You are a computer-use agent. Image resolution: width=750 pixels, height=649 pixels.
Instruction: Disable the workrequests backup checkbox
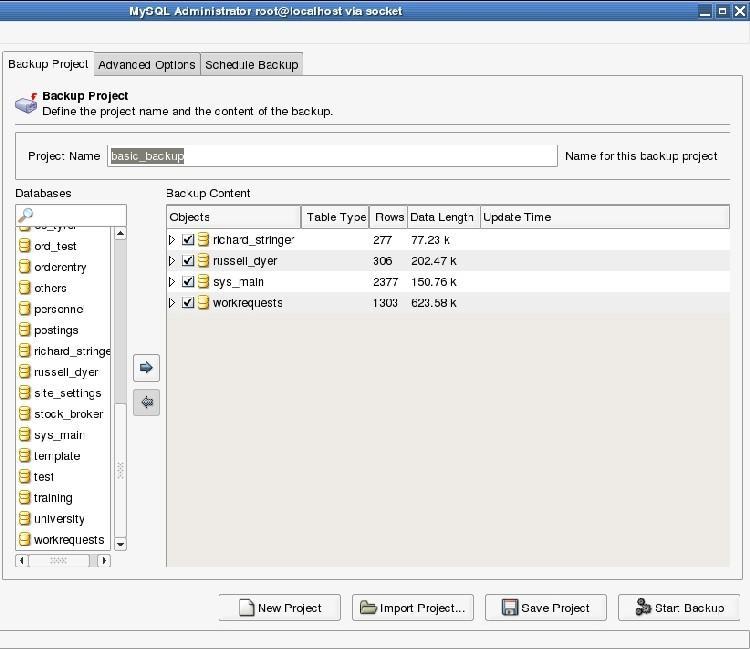point(188,303)
